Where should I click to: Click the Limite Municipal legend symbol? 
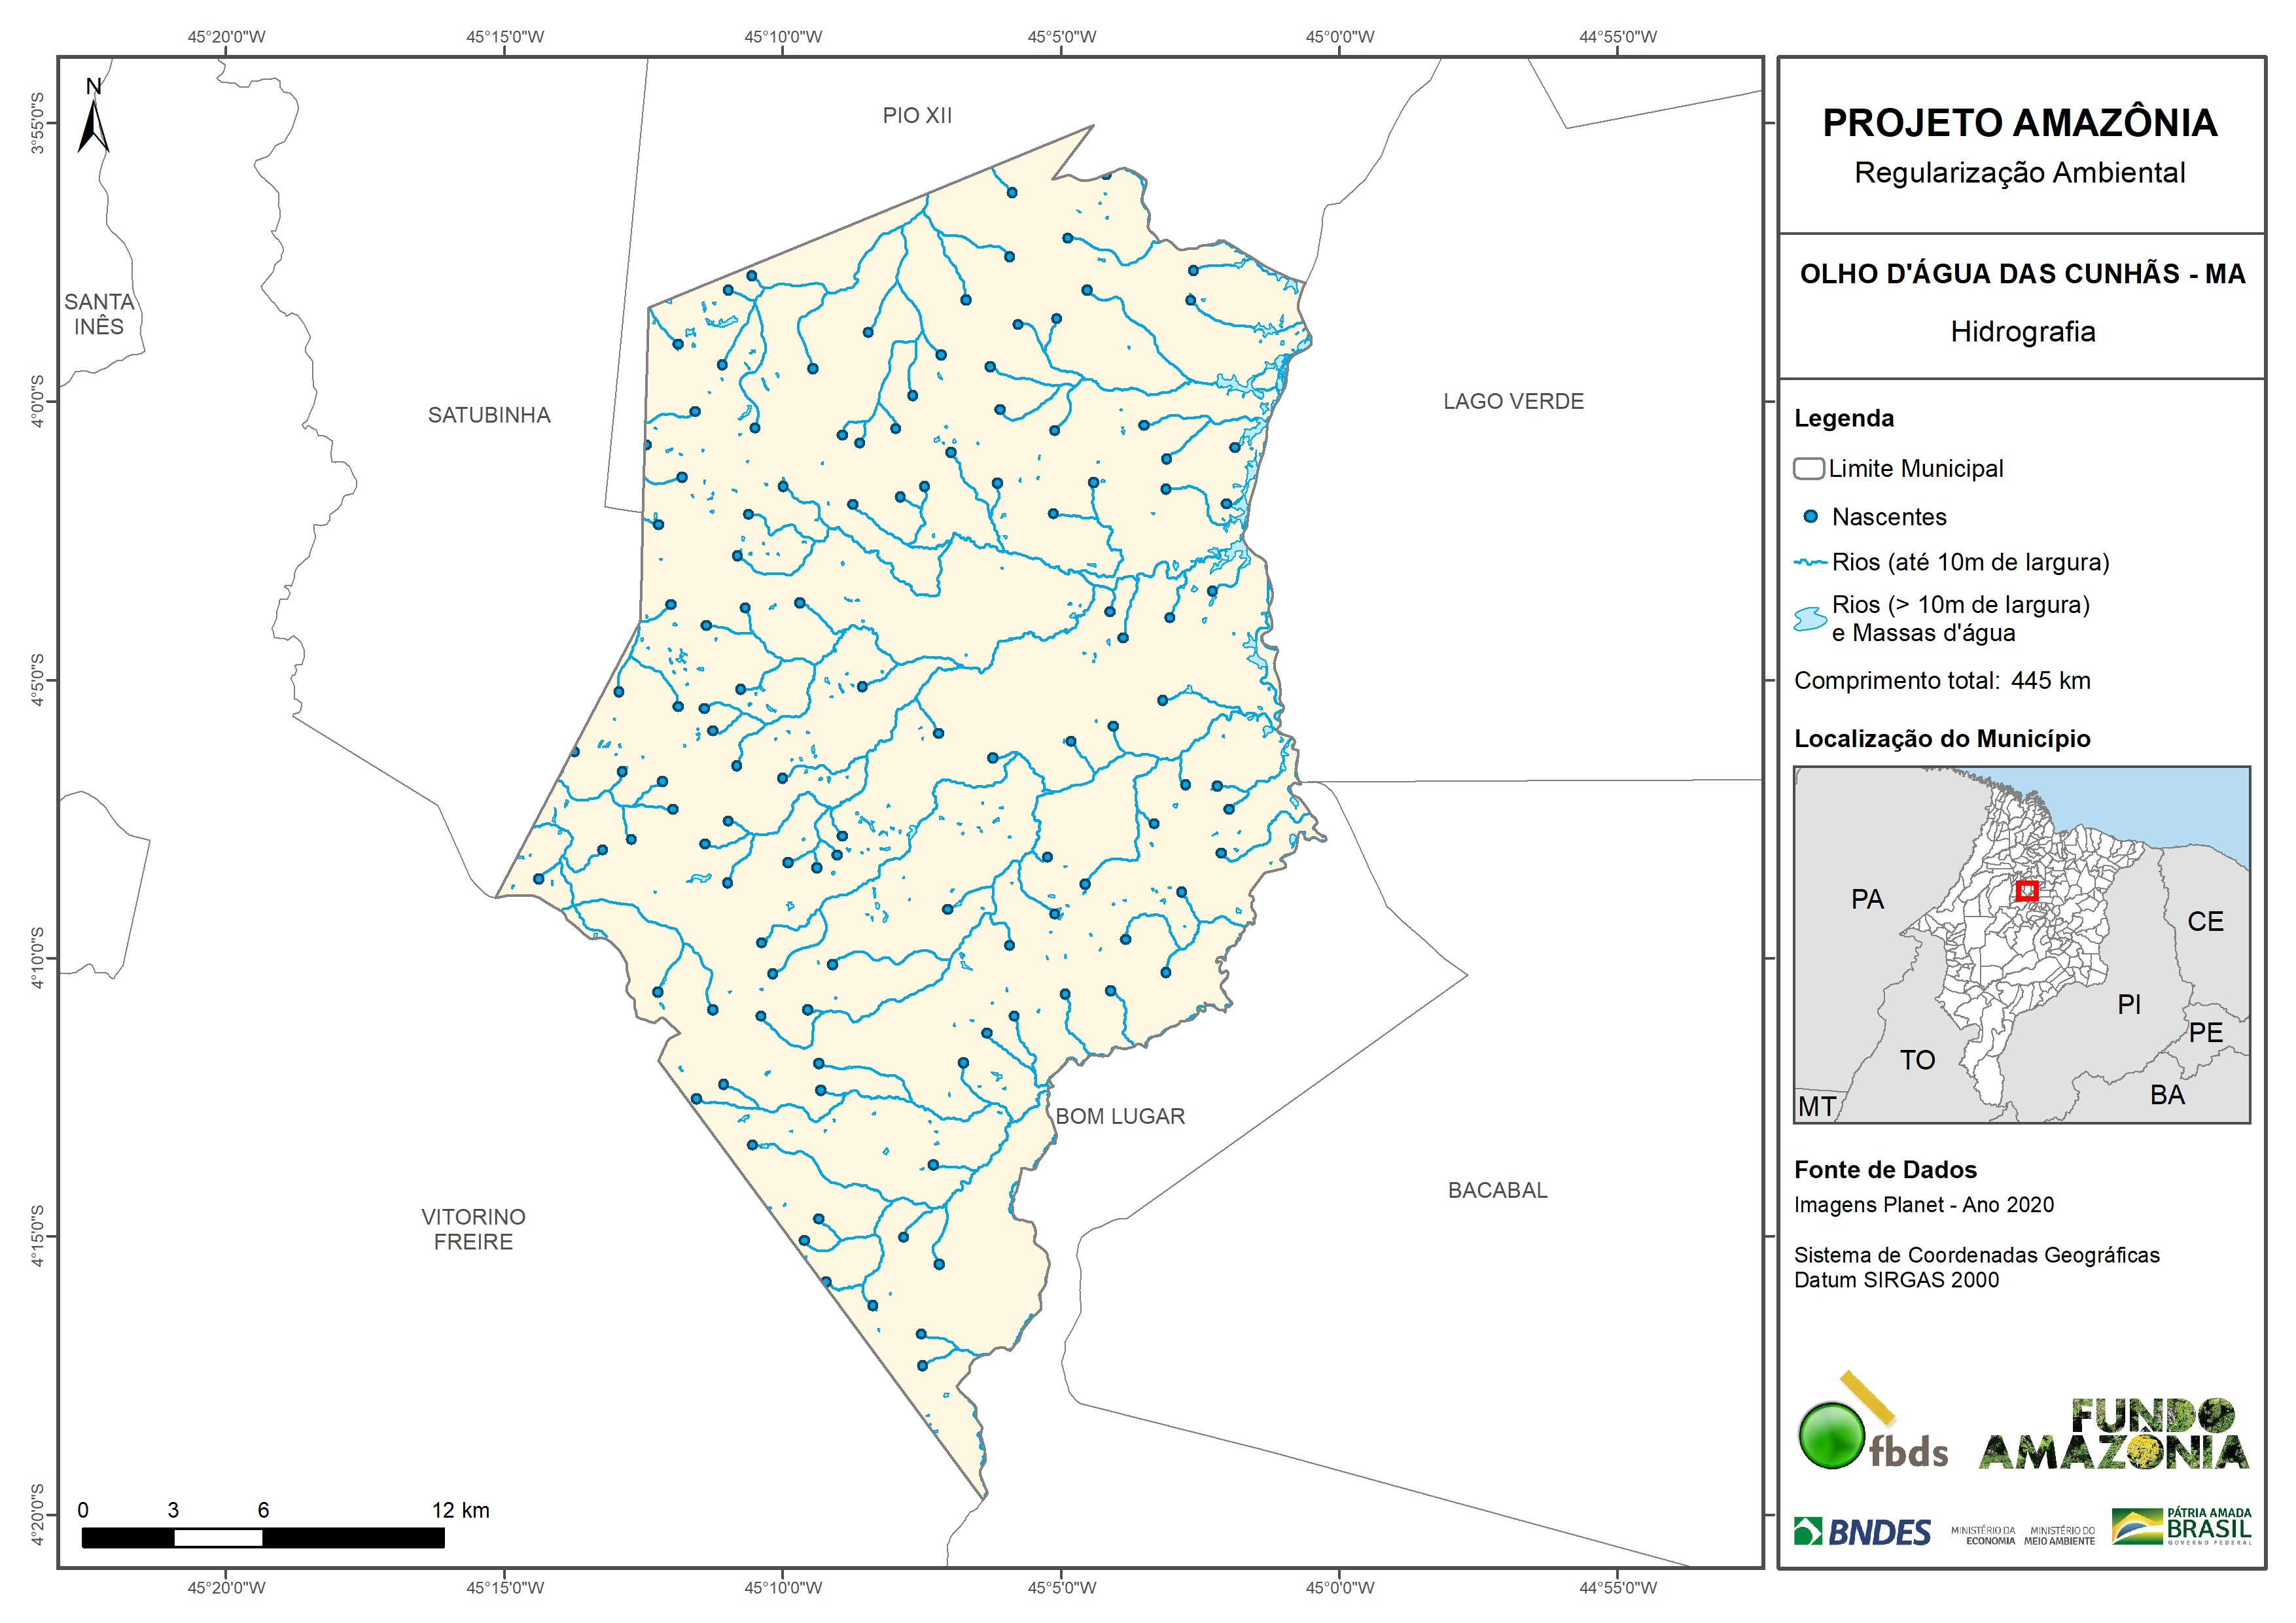point(1808,469)
